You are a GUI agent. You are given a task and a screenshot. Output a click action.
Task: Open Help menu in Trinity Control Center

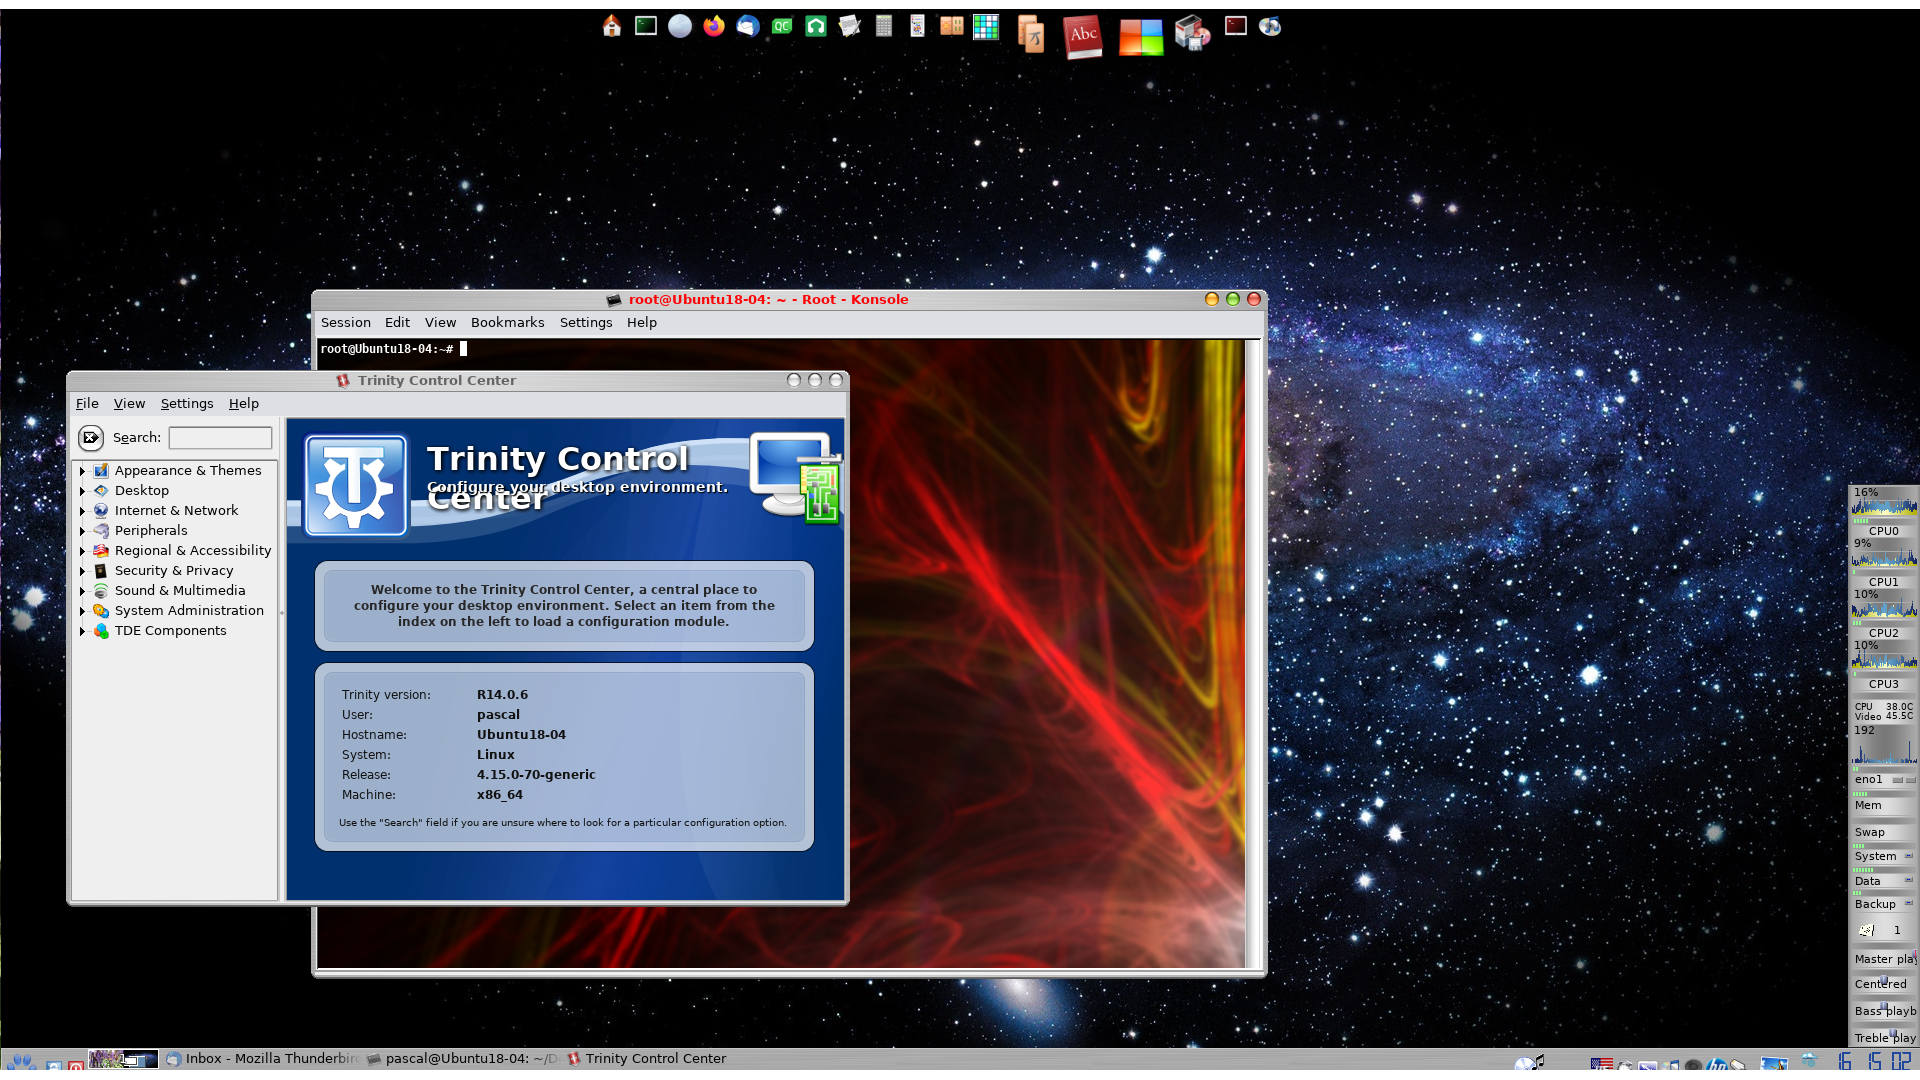(x=244, y=403)
